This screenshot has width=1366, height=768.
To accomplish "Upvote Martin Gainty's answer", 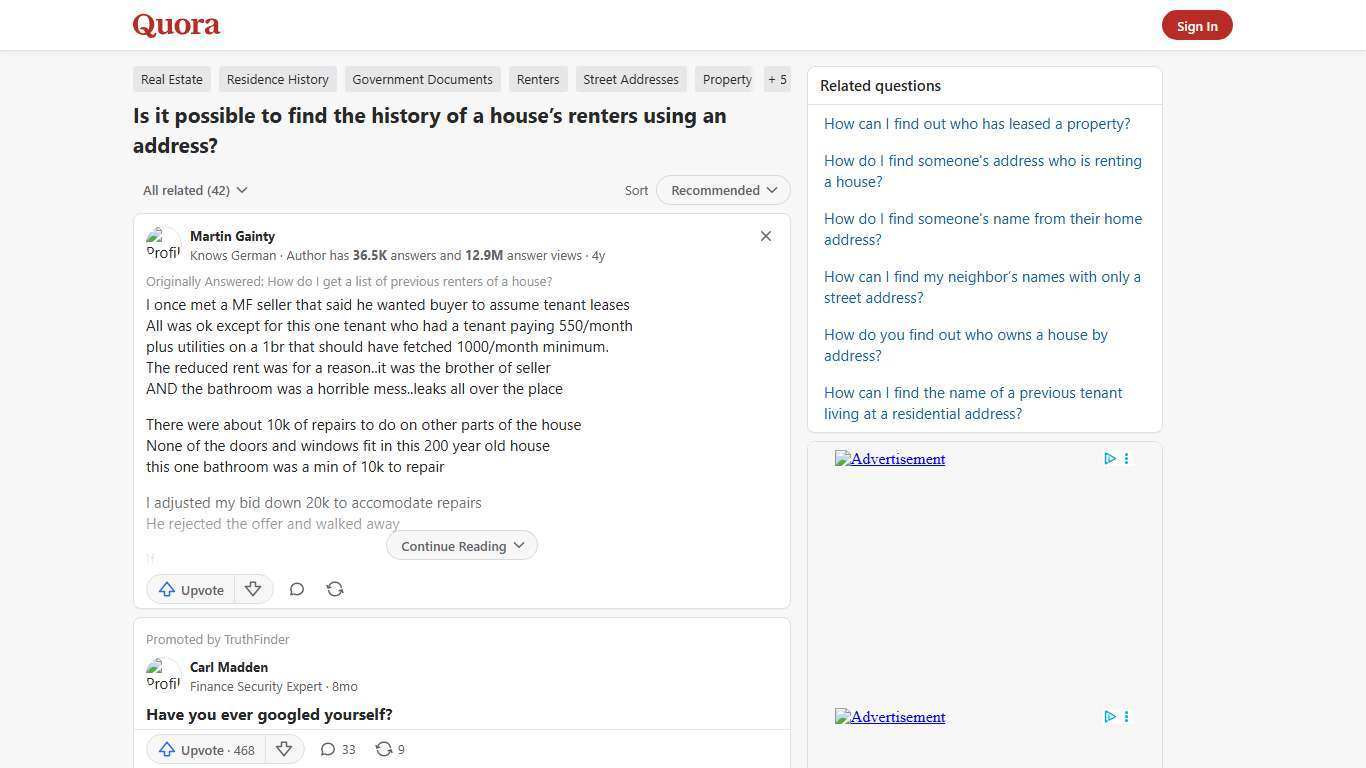I will pos(190,589).
